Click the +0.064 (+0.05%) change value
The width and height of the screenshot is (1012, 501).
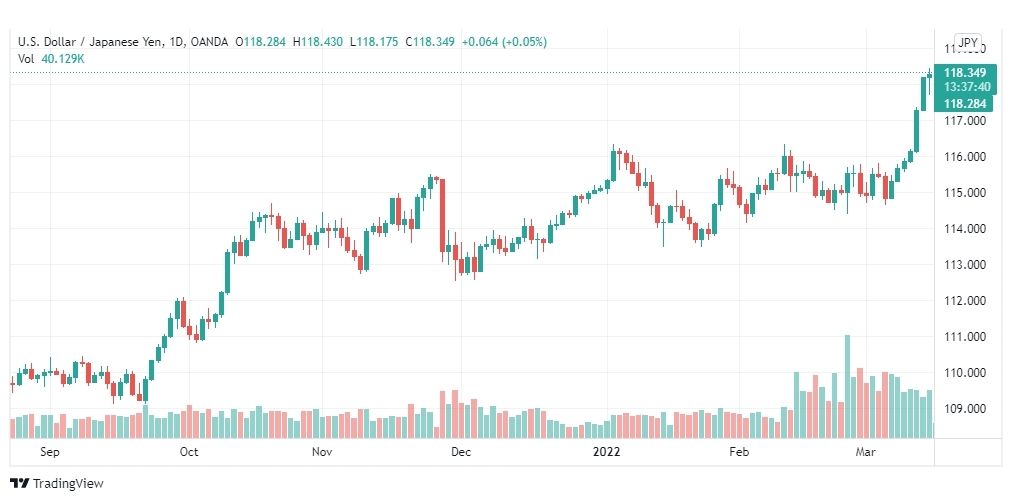505,42
